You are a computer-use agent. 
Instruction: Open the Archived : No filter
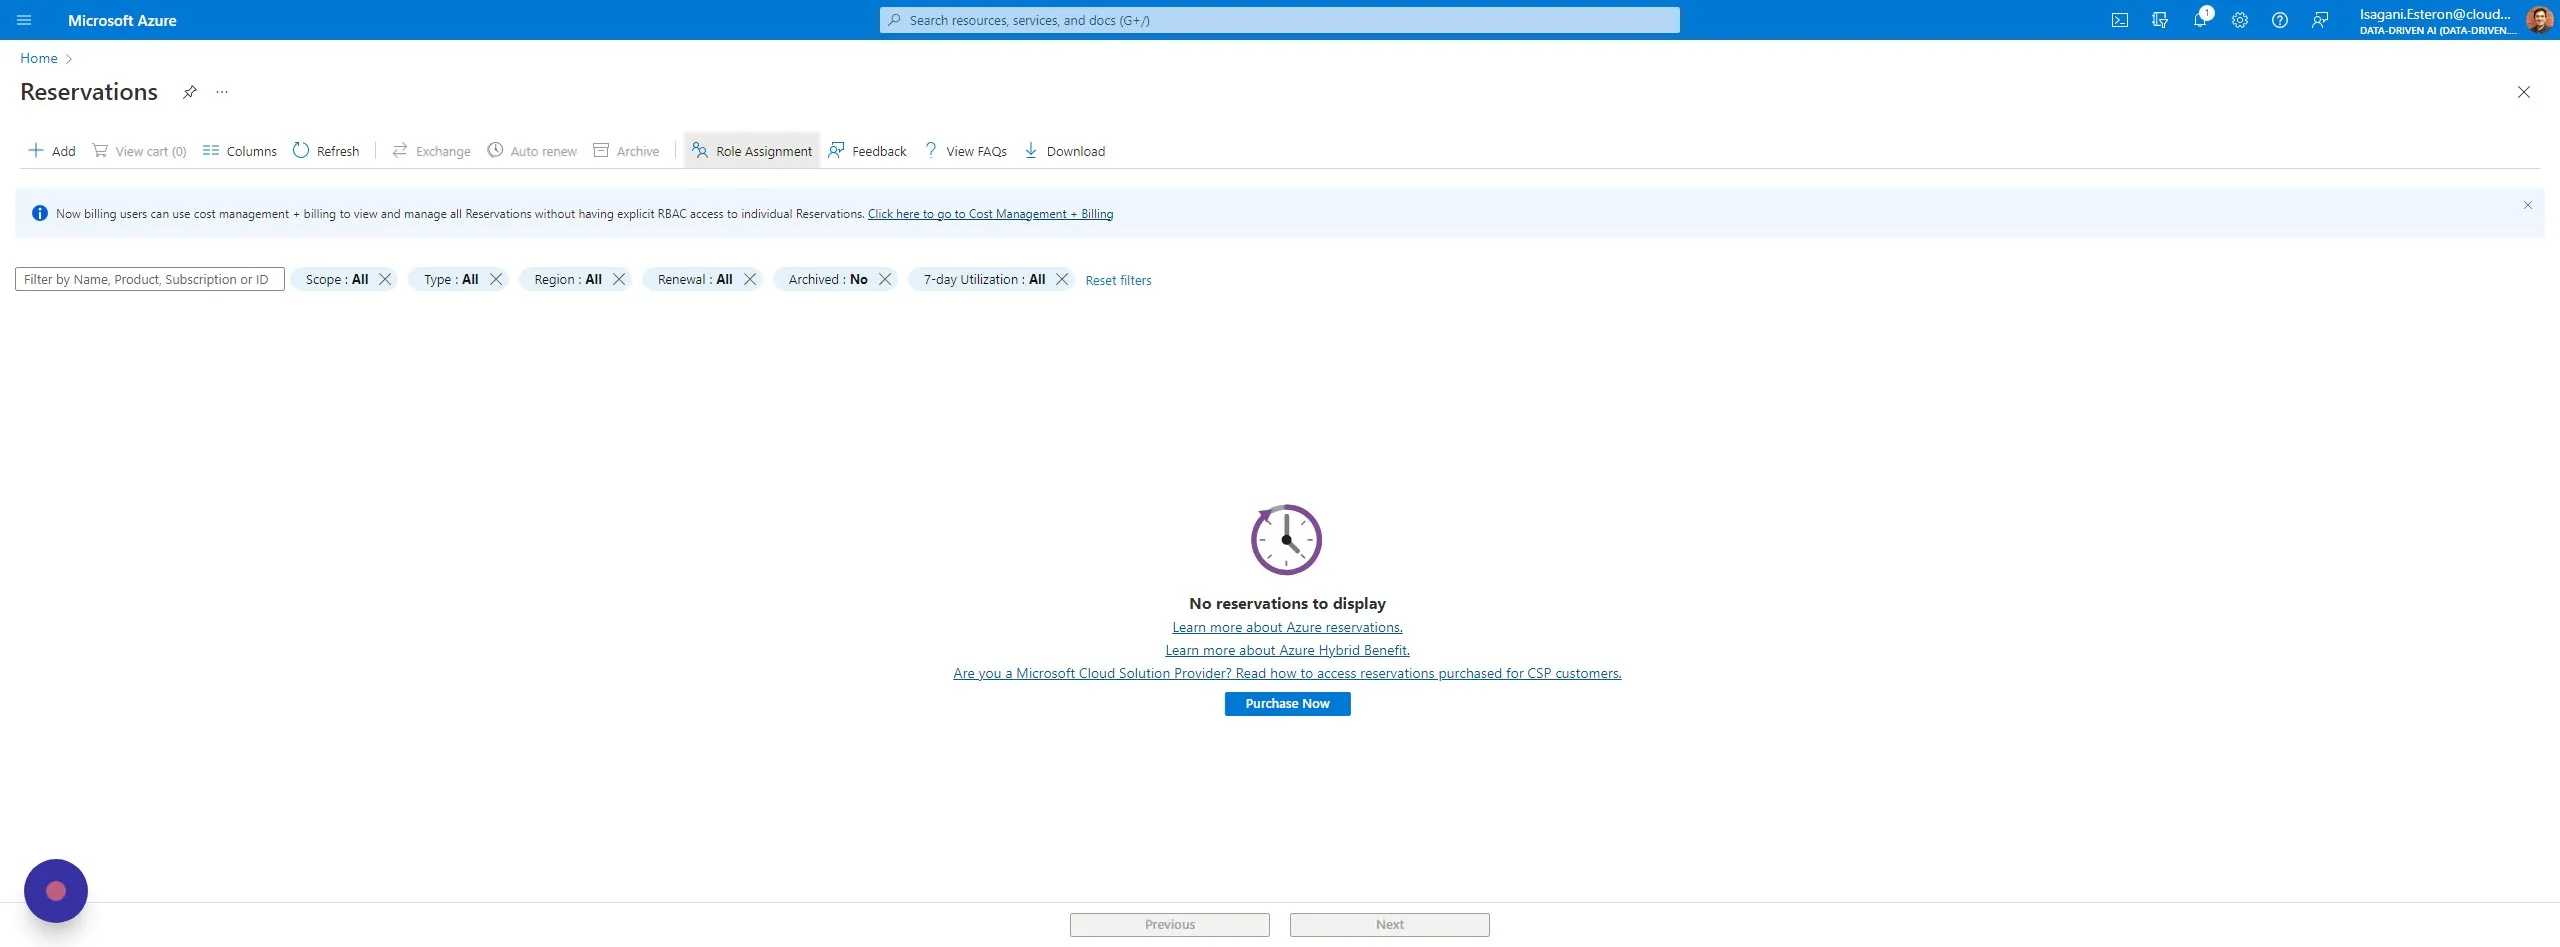[x=828, y=279]
